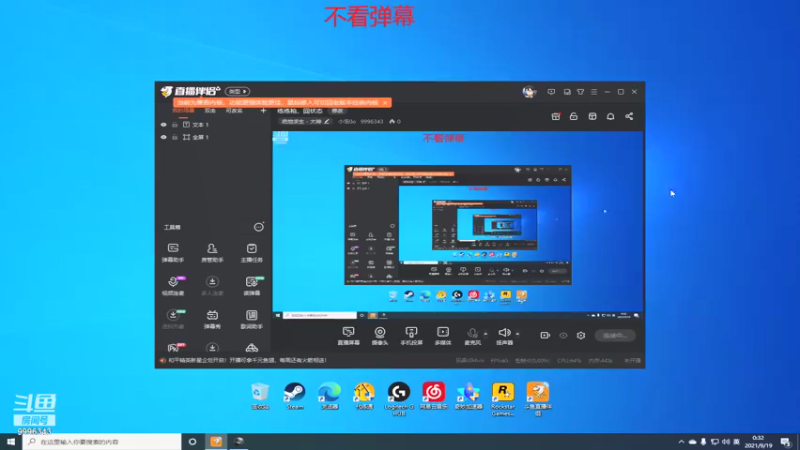This screenshot has height=450, width=800.
Task: Open Steam from the desktop
Action: tap(295, 396)
